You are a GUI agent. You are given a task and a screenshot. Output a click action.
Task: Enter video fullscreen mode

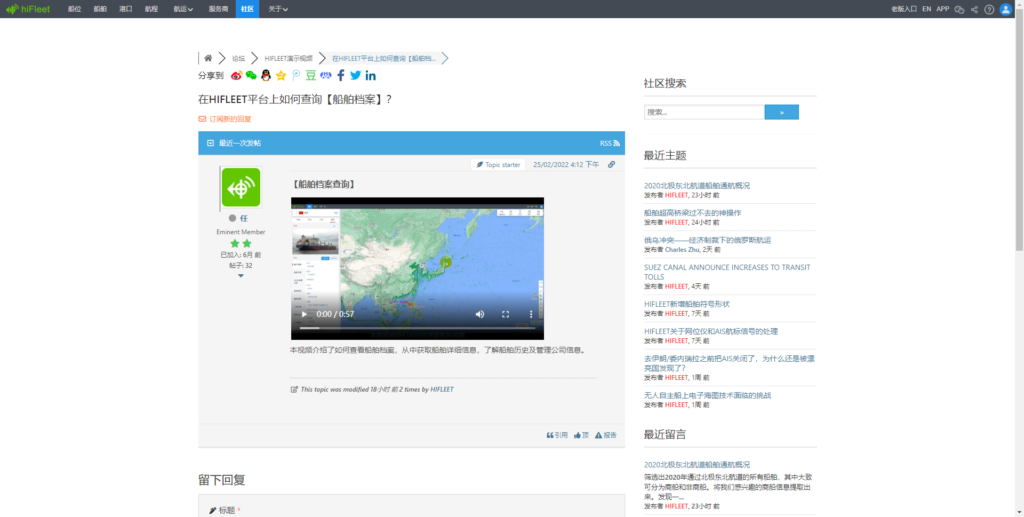point(505,314)
